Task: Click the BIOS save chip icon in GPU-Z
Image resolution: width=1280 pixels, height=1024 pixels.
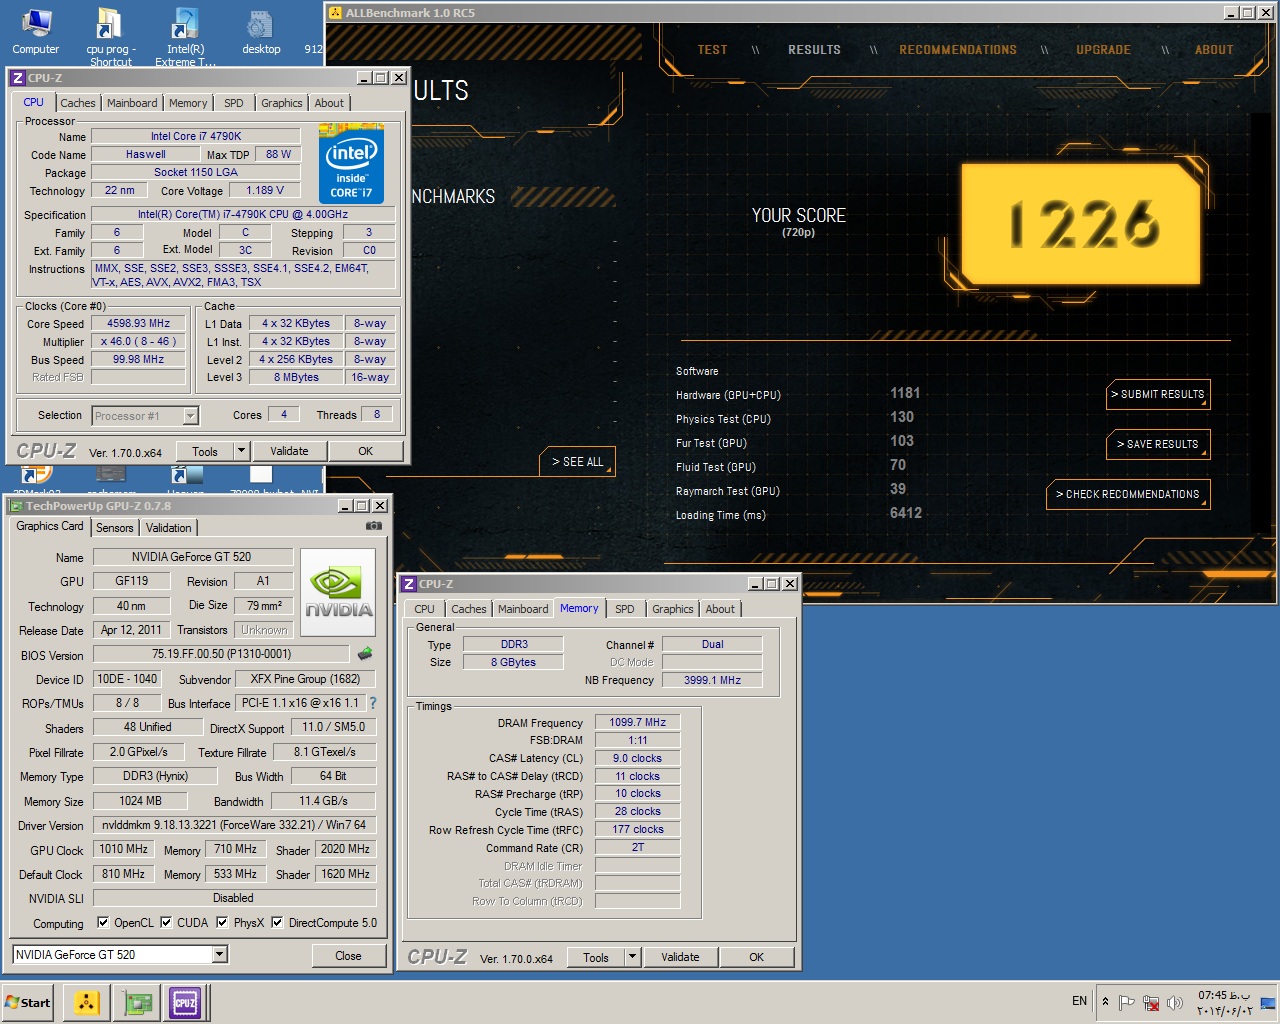Action: pos(365,653)
